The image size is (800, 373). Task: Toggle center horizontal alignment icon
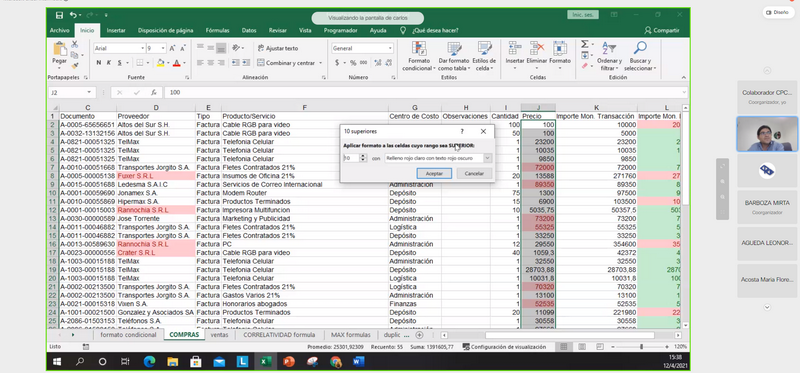[210, 63]
